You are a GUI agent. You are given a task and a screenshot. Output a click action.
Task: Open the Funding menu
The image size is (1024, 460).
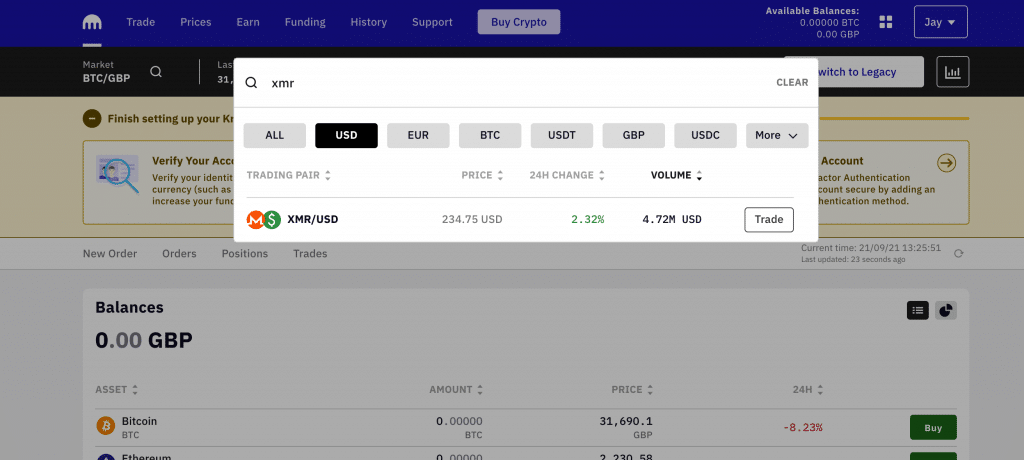pyautogui.click(x=305, y=22)
